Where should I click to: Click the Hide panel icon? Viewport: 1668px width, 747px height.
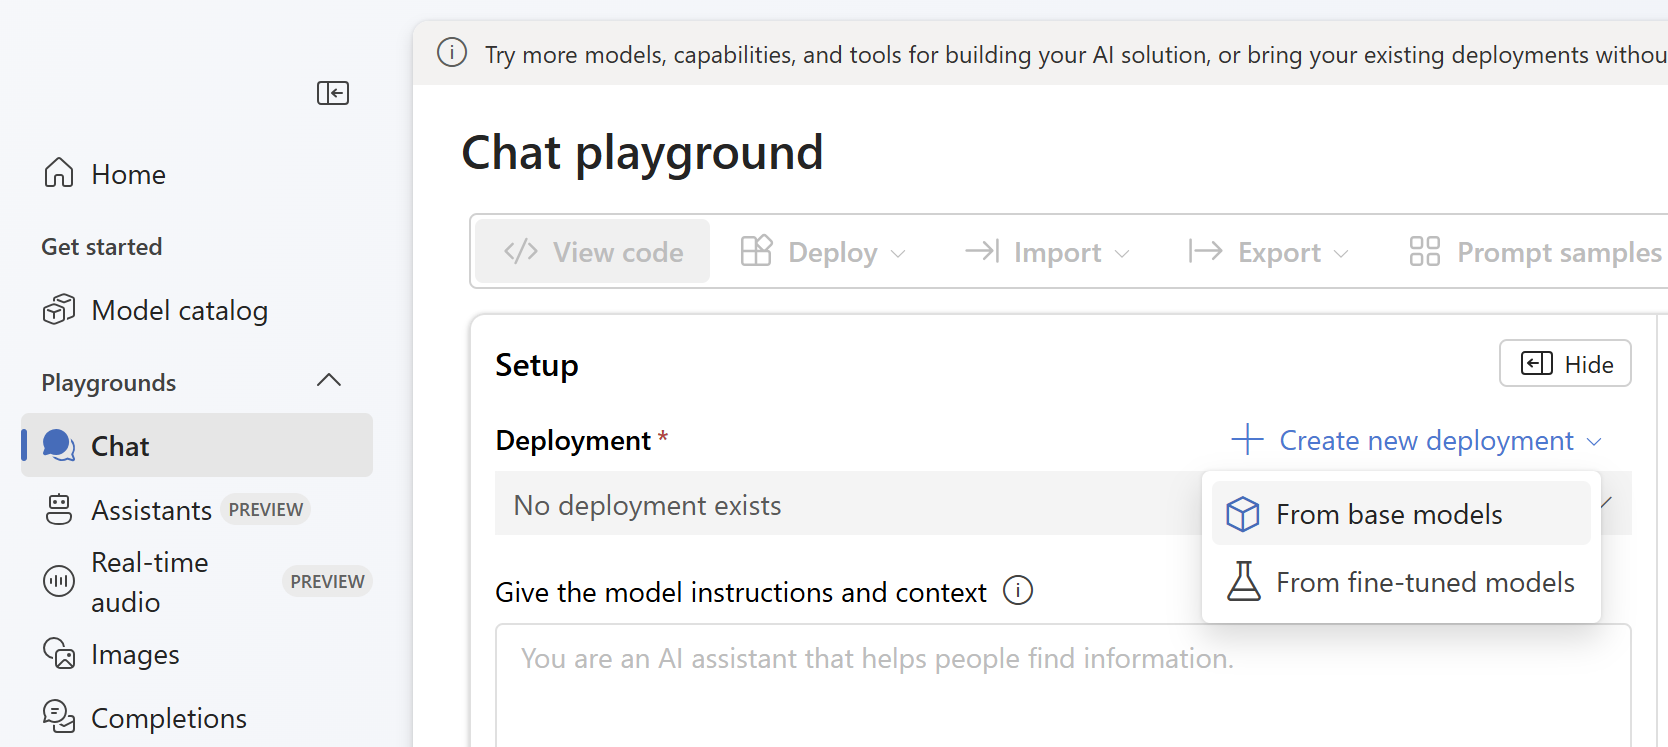[x=1537, y=363]
